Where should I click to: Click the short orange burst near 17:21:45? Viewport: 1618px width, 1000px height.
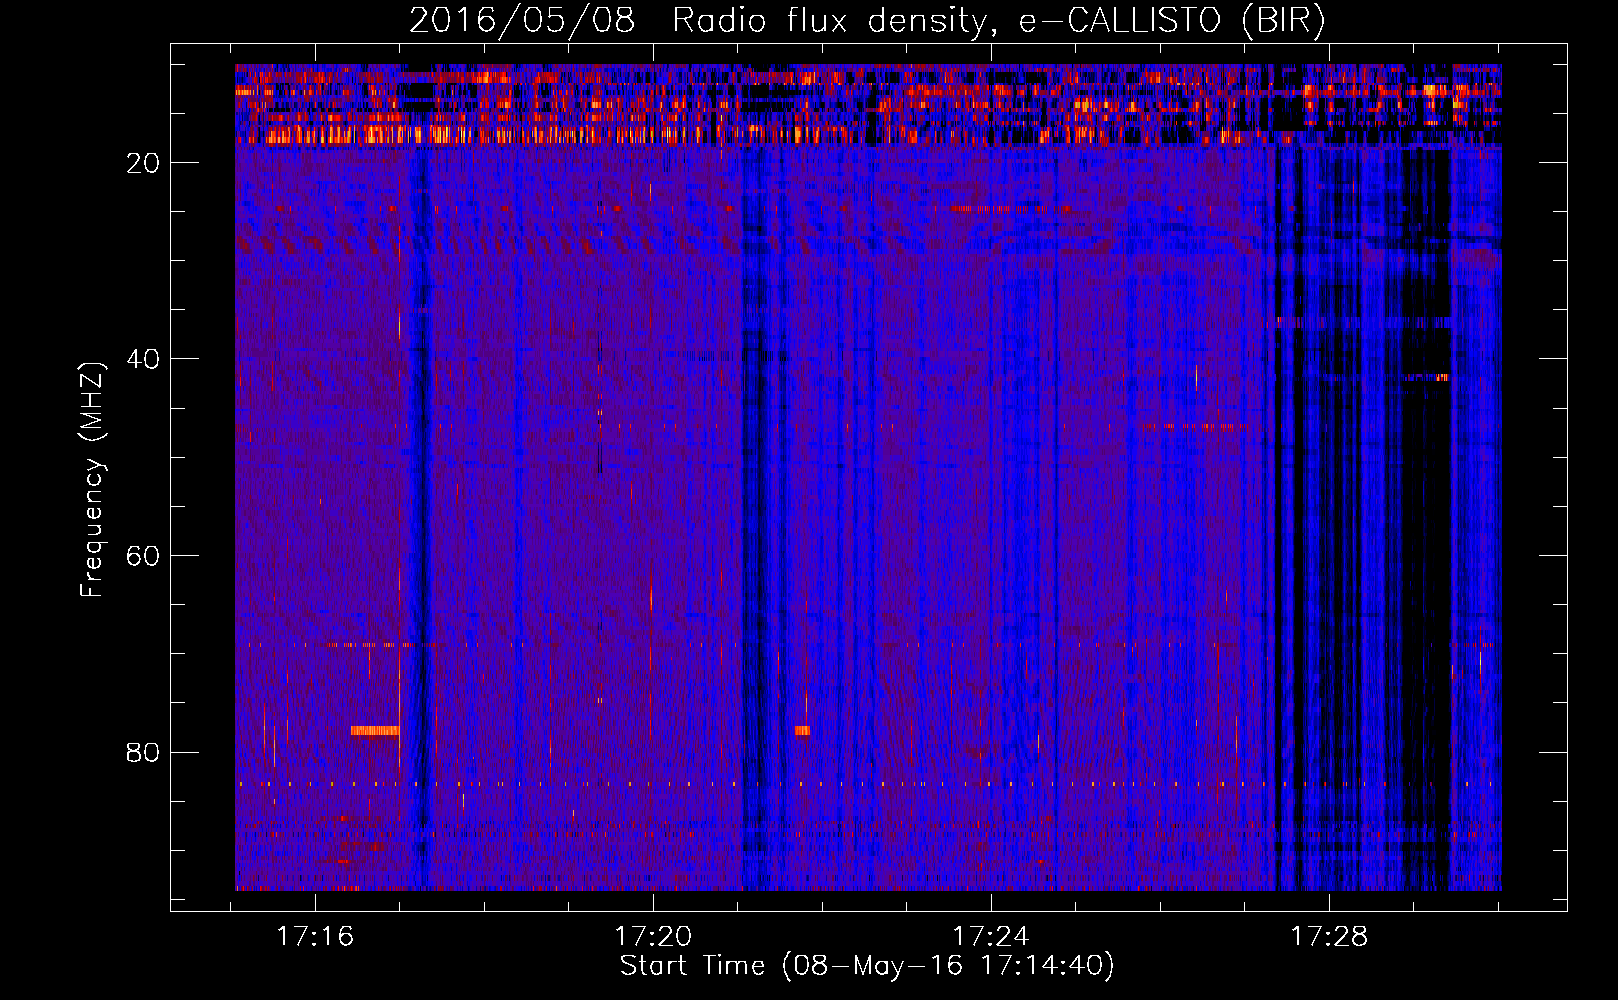[x=802, y=731]
